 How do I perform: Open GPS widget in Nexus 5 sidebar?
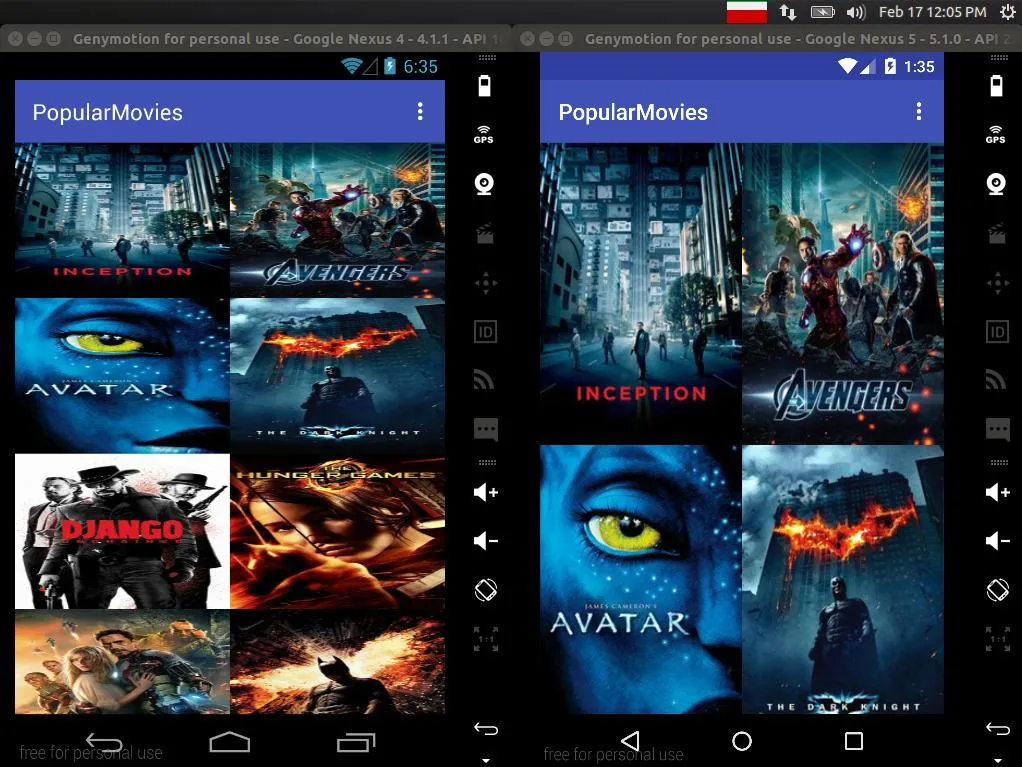pos(995,134)
